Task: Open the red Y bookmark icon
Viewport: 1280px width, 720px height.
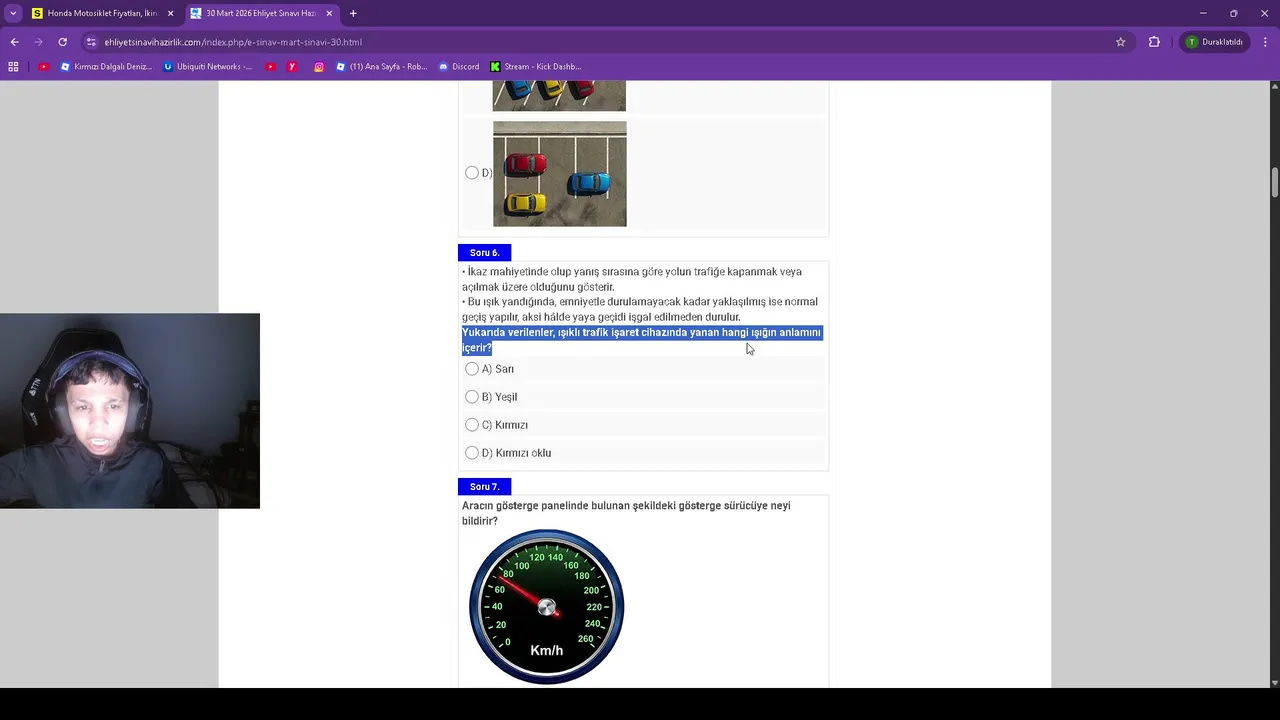Action: 292,67
